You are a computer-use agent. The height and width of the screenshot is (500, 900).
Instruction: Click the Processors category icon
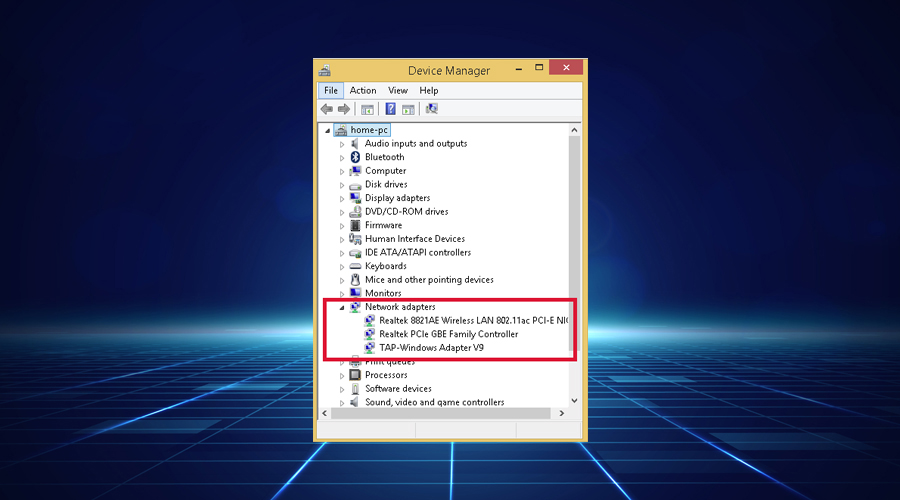click(355, 375)
